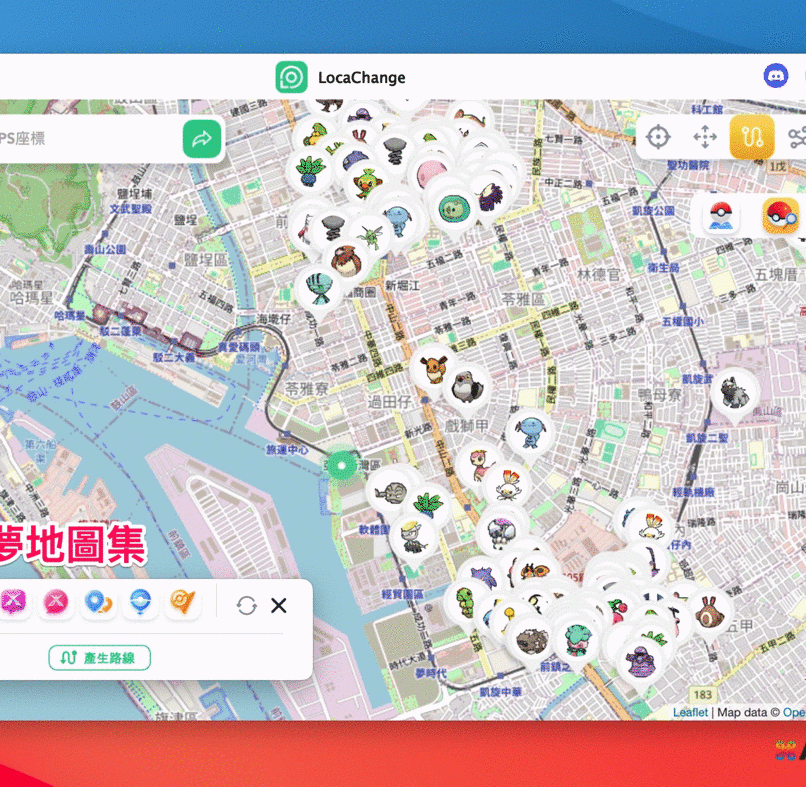Screen dimensions: 806x787
Task: Open the Discord community icon
Action: click(x=776, y=76)
